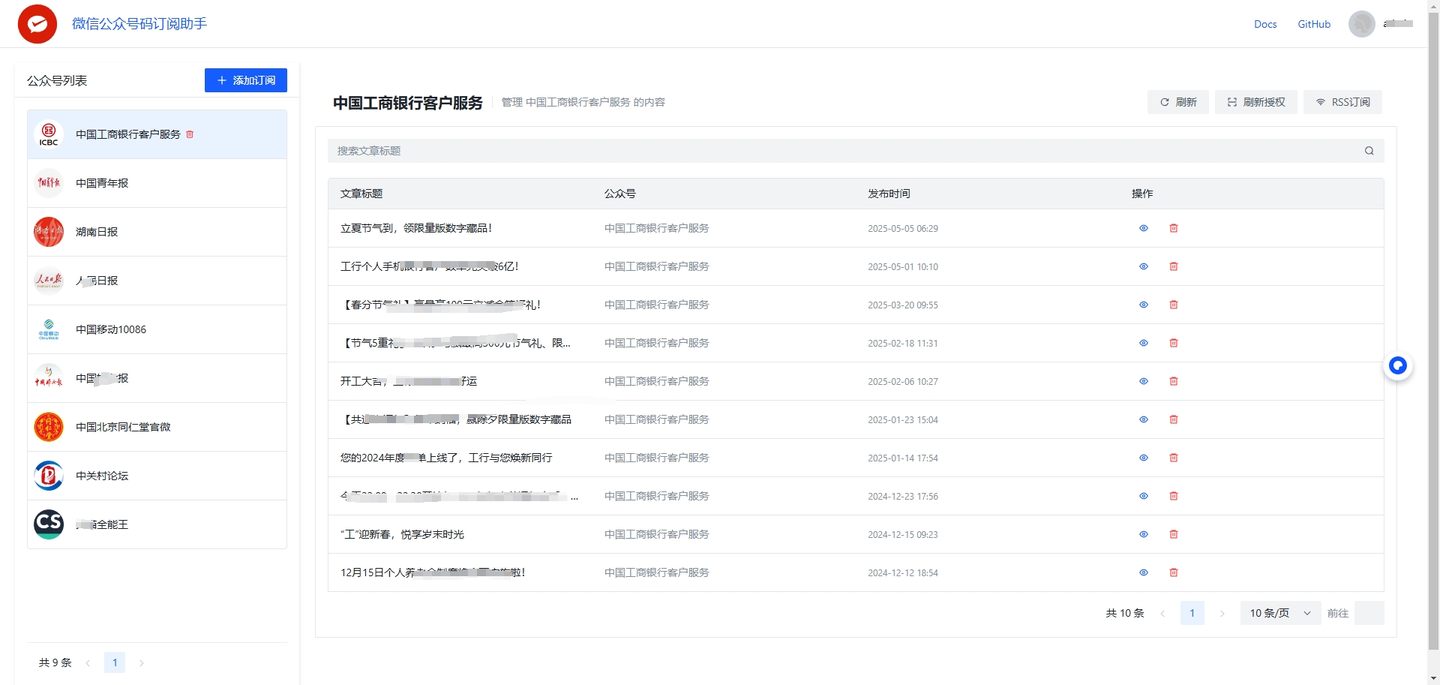Image resolution: width=1440 pixels, height=685 pixels.
Task: View 工行个人手机银行 article via eye icon
Action: (x=1143, y=266)
